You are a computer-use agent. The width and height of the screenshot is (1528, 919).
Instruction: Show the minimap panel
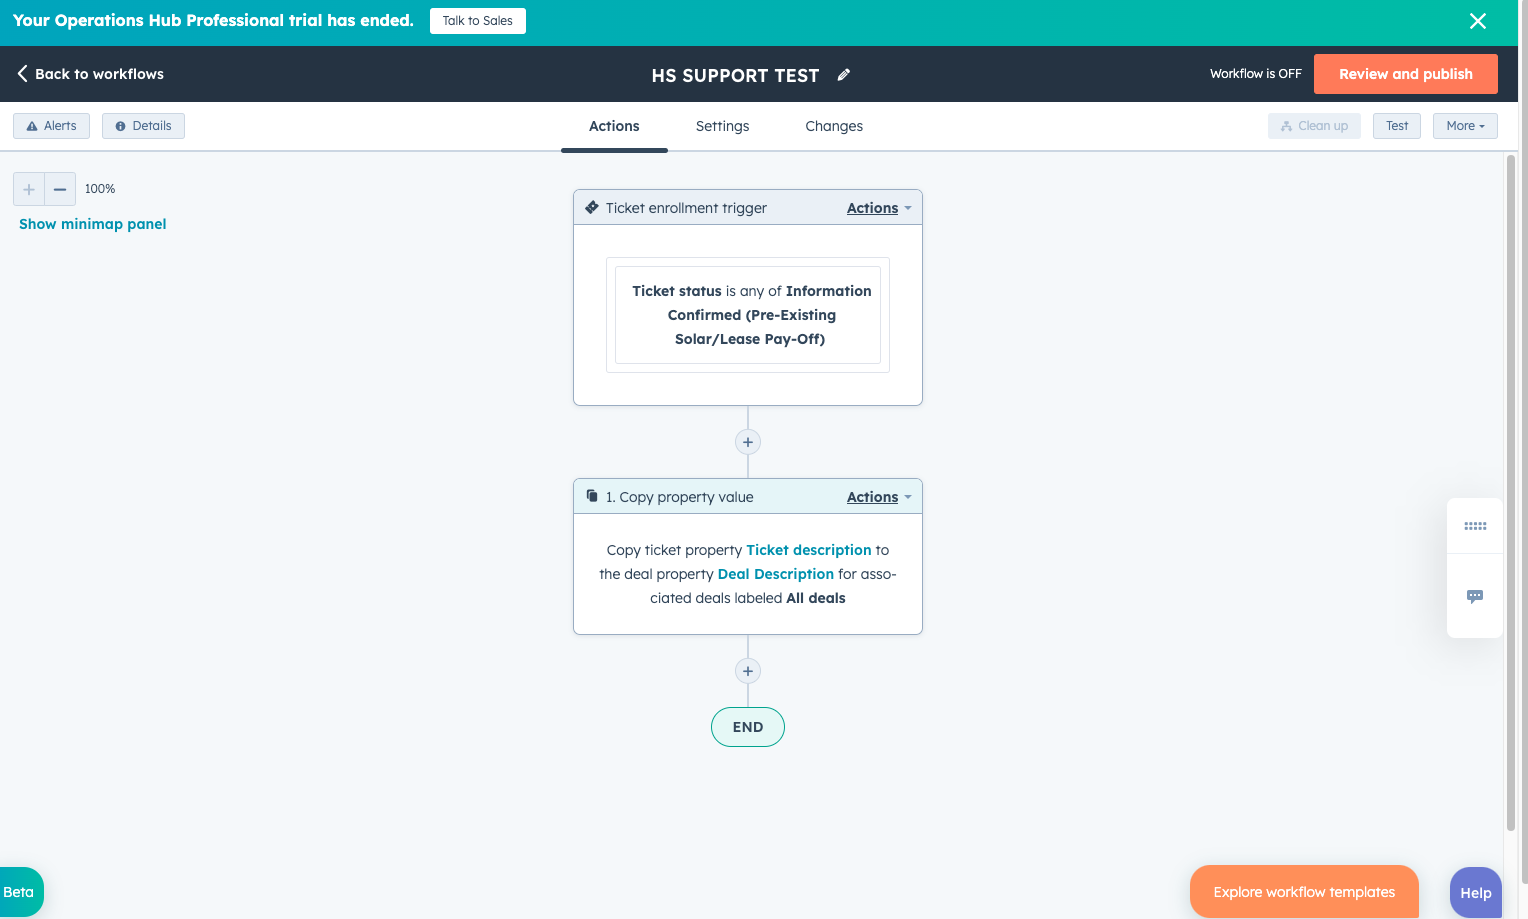(x=93, y=224)
